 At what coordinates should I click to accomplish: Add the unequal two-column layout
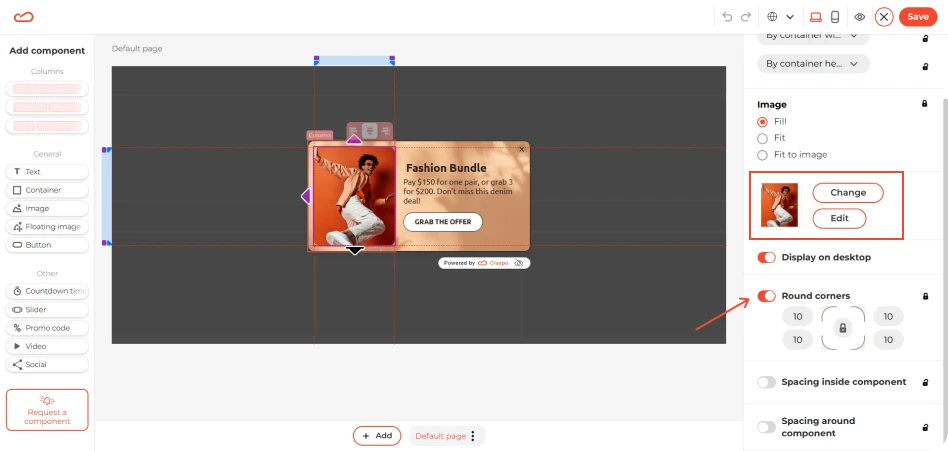coord(47,126)
